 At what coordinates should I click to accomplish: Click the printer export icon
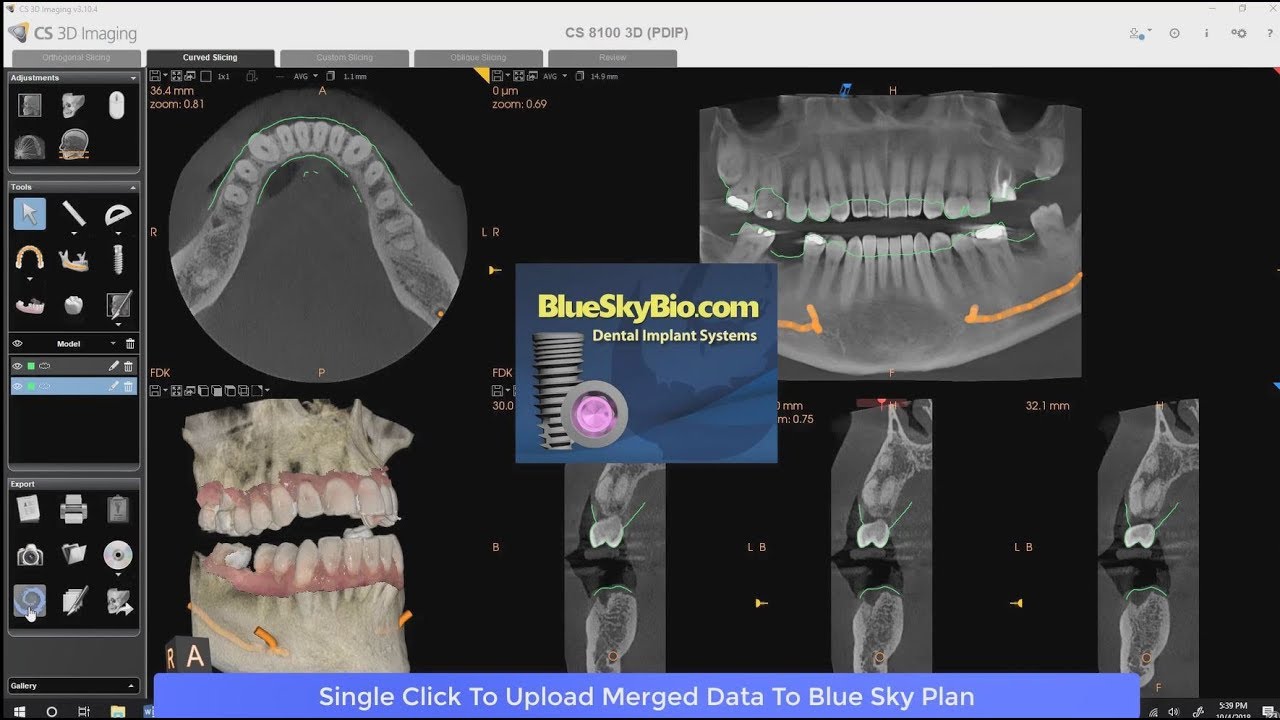74,510
